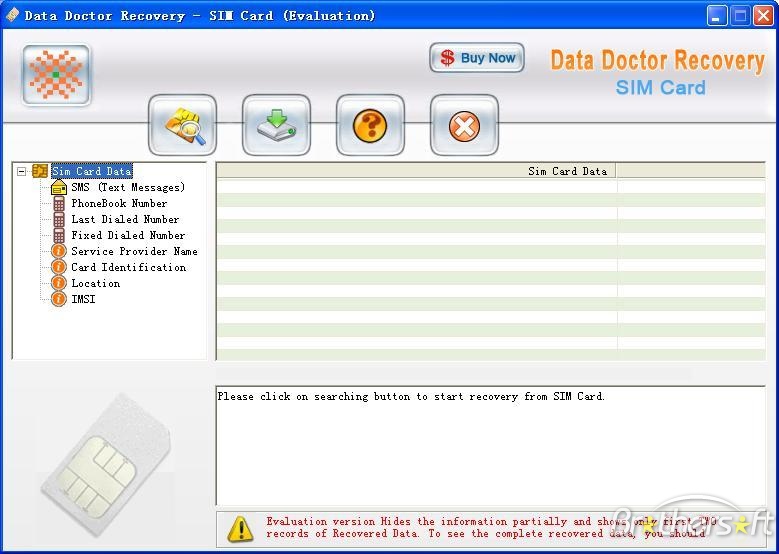Select Service Provider Name entry
Screen dimensions: 779x554
(x=134, y=251)
